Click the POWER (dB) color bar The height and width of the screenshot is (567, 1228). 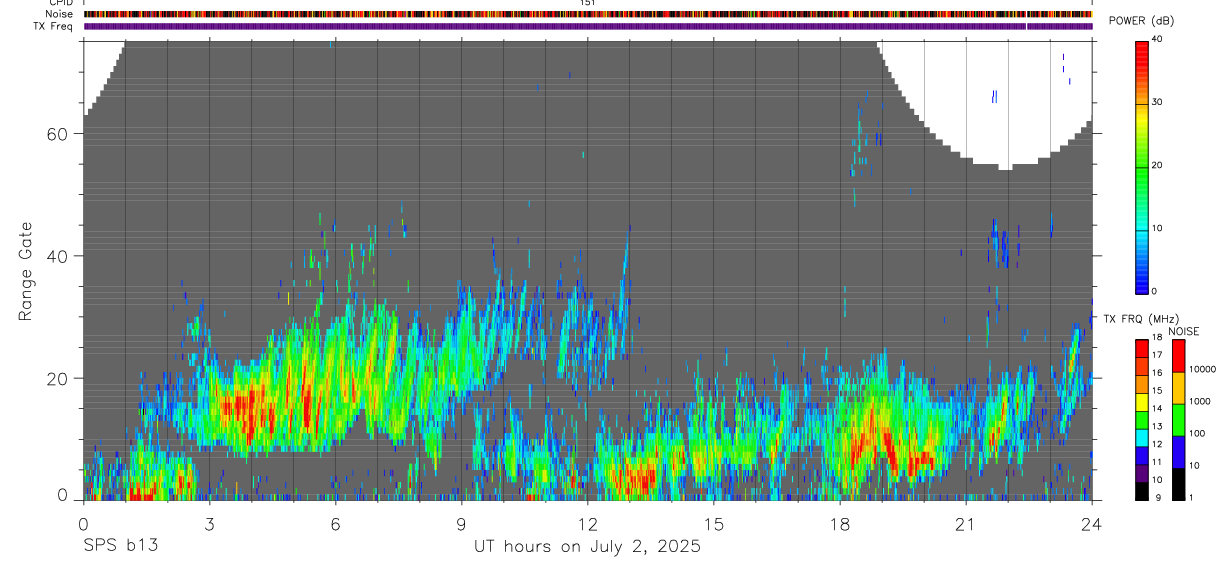[x=1142, y=166]
